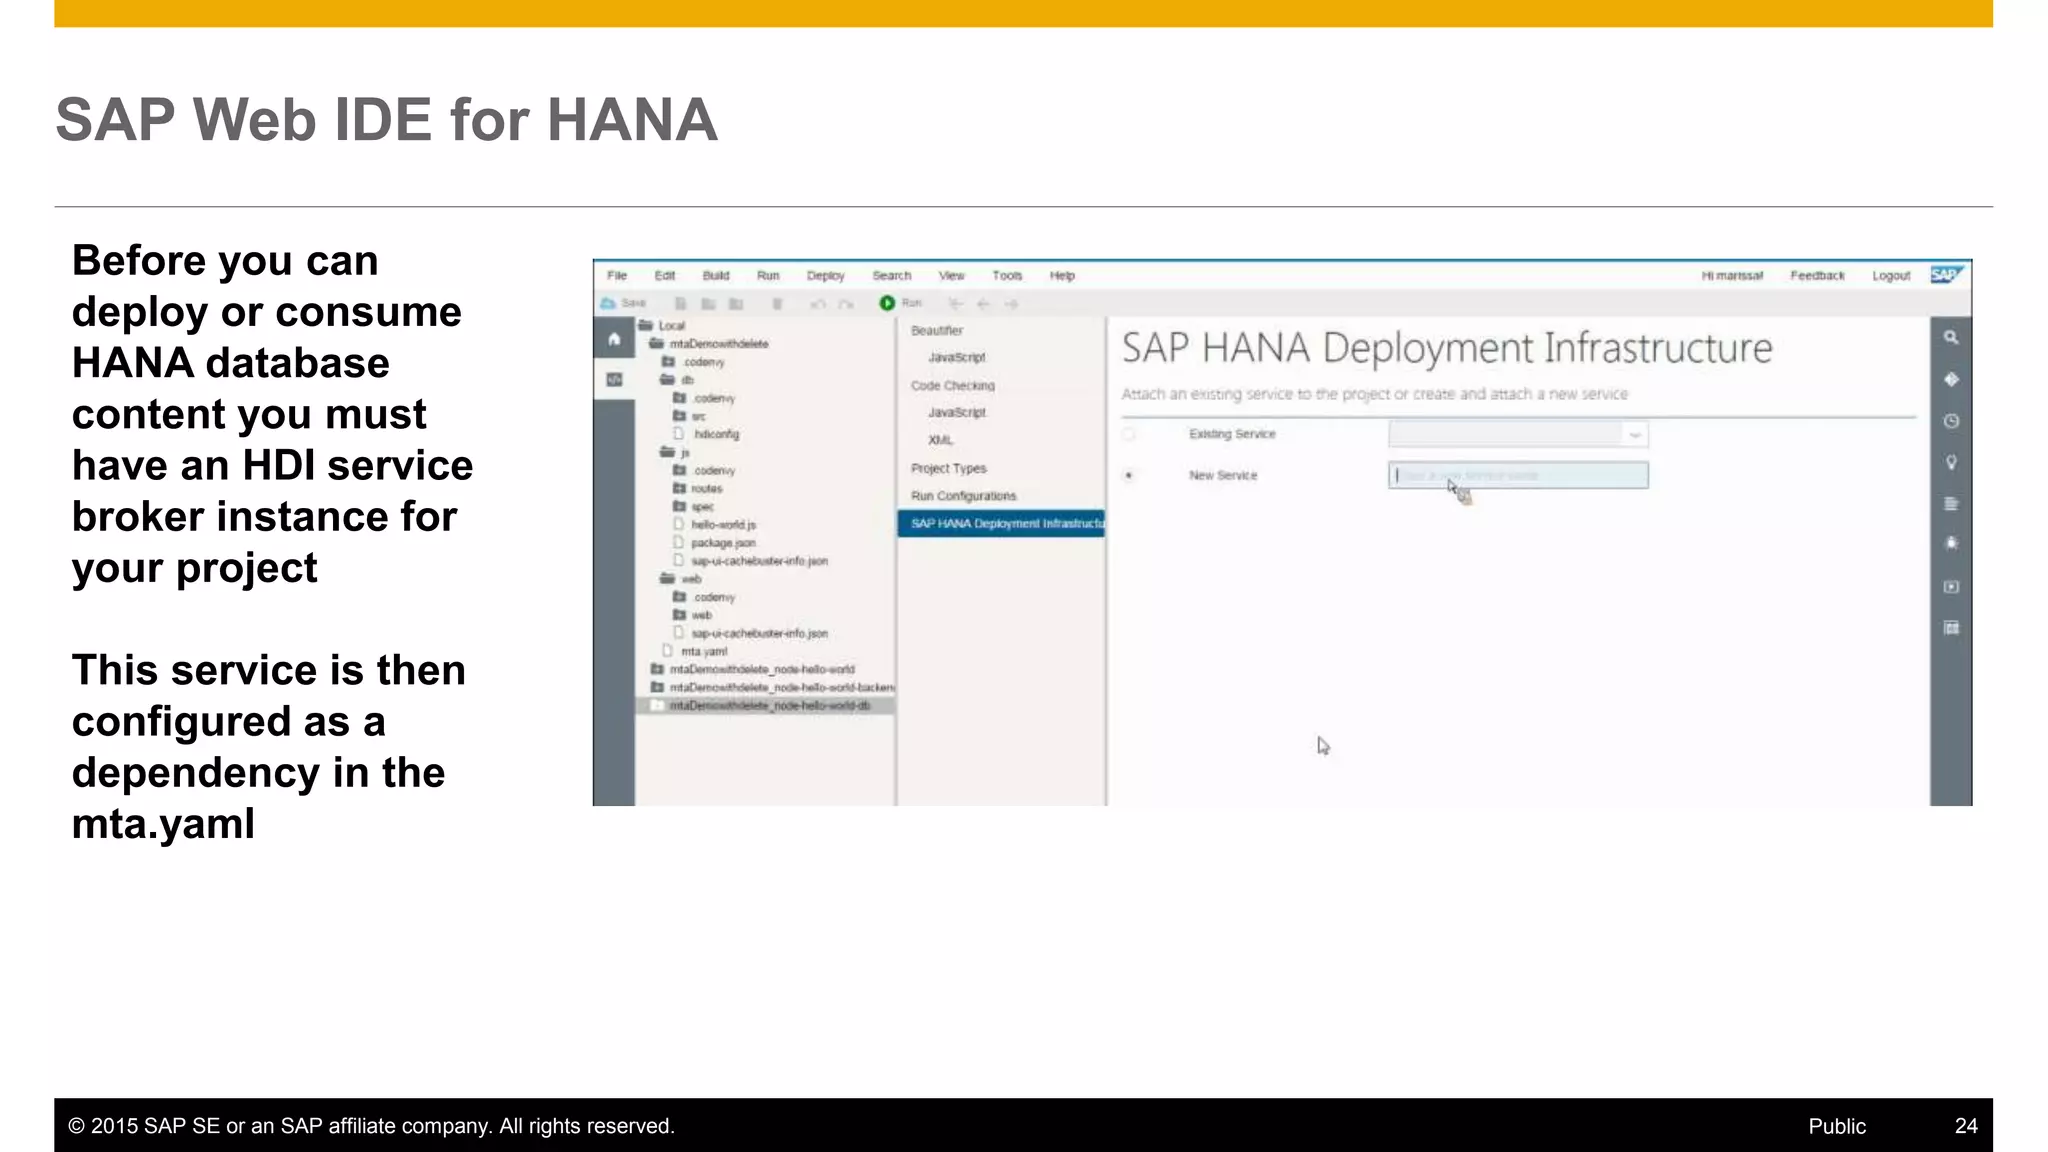Viewport: 2048px width, 1152px height.
Task: Expand mtaDemowithdelete_node-hello-world folder
Action: pos(658,669)
